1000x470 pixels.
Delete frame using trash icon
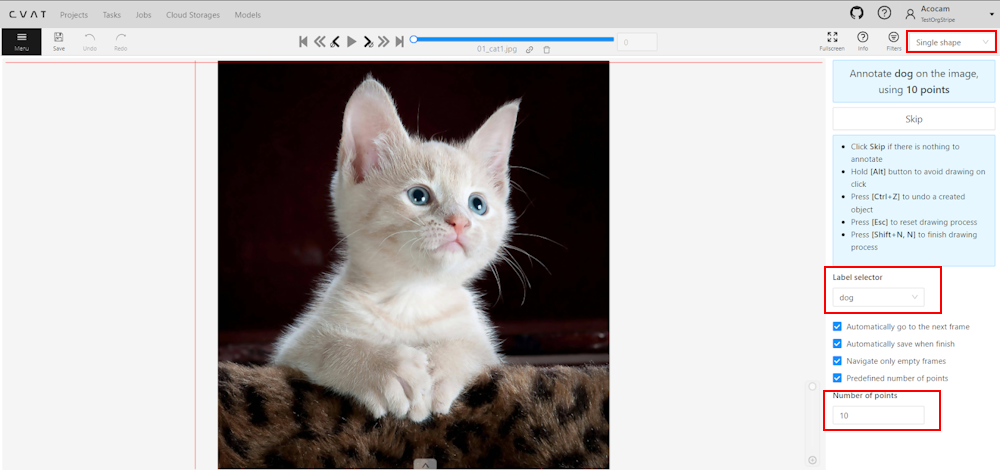[x=547, y=49]
